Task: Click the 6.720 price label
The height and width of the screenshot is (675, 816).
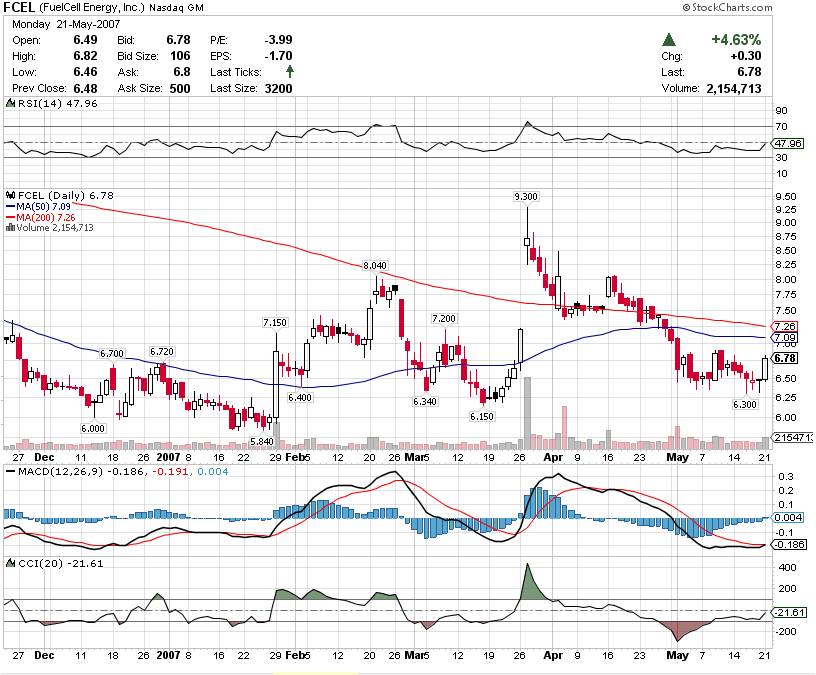Action: 162,352
